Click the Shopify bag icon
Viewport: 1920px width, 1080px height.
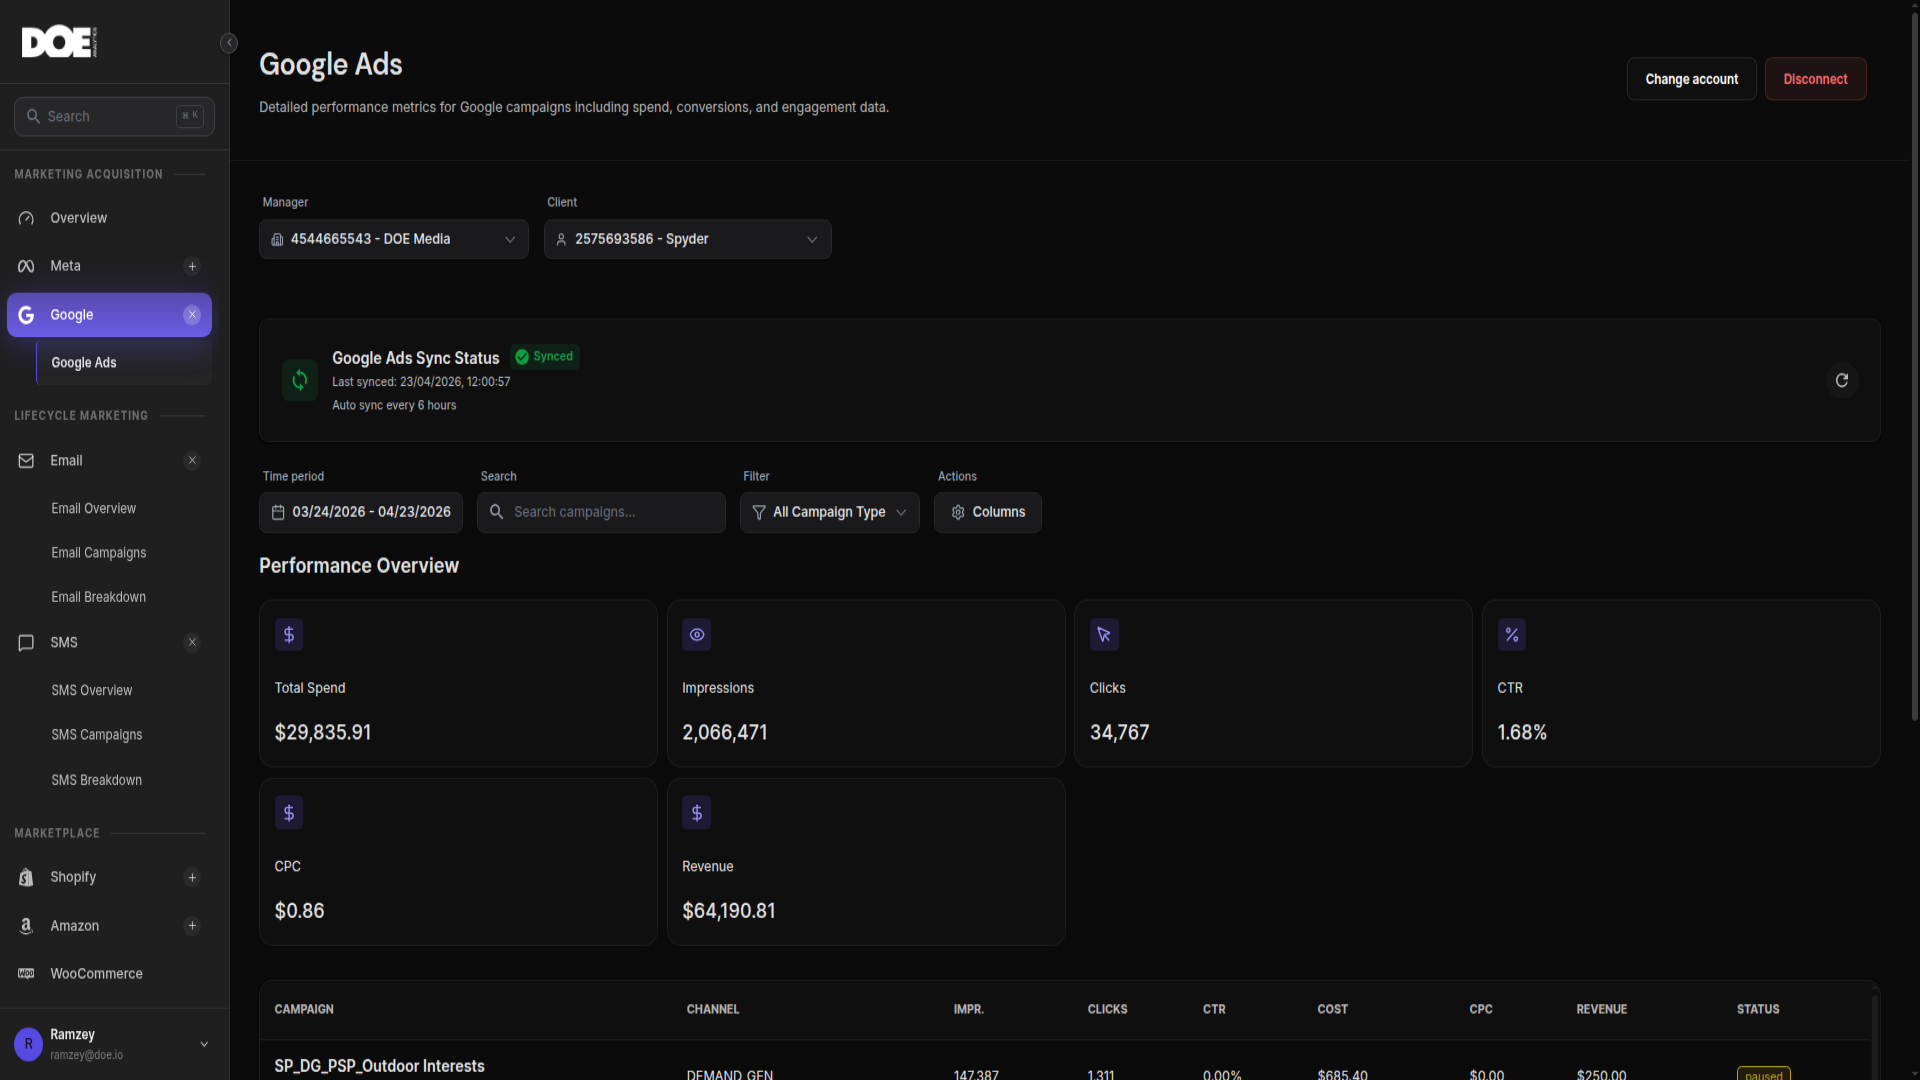[26, 877]
